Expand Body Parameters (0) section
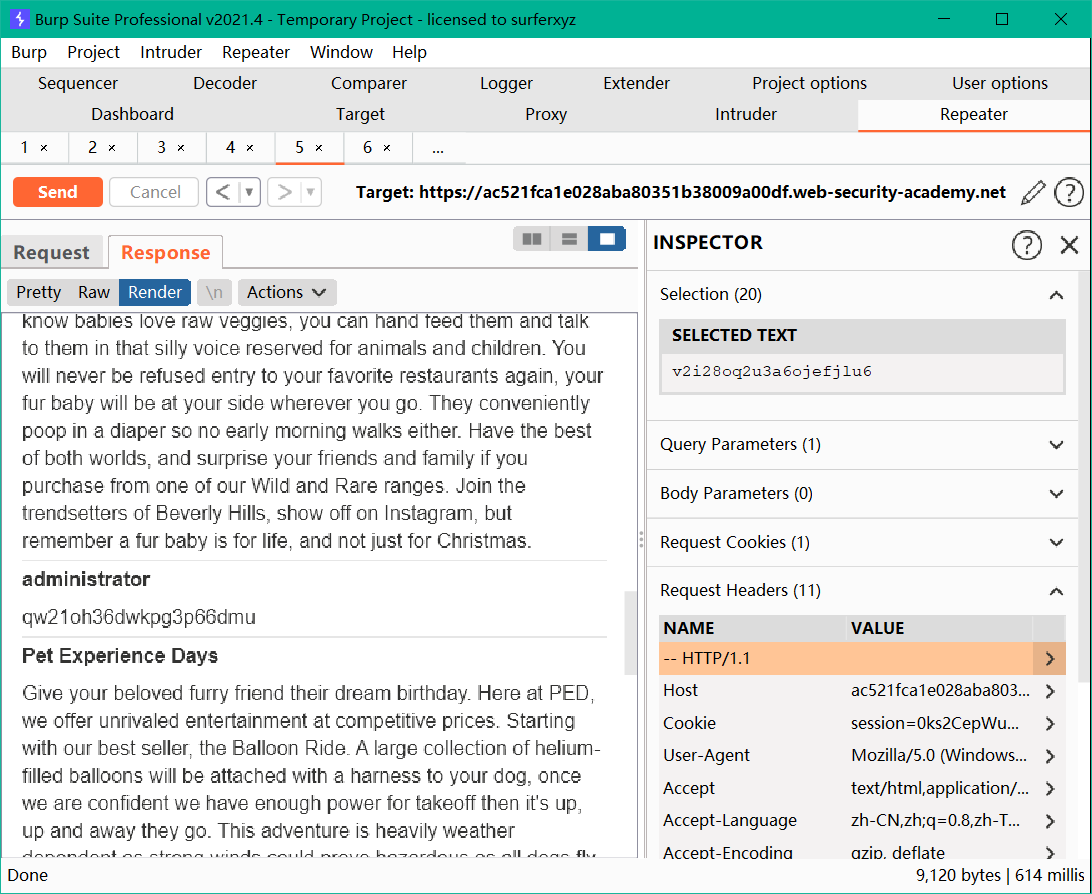Image resolution: width=1092 pixels, height=894 pixels. 1056,494
